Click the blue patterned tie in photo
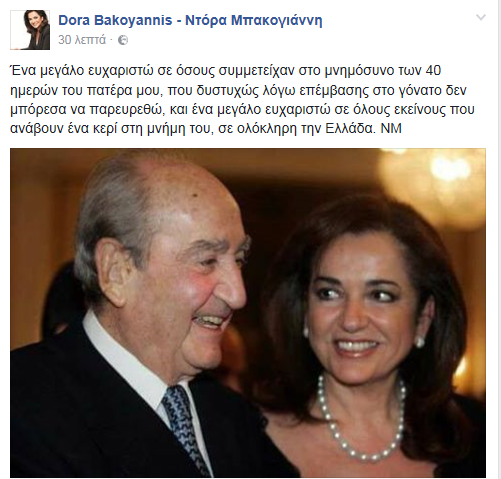 pos(185,430)
